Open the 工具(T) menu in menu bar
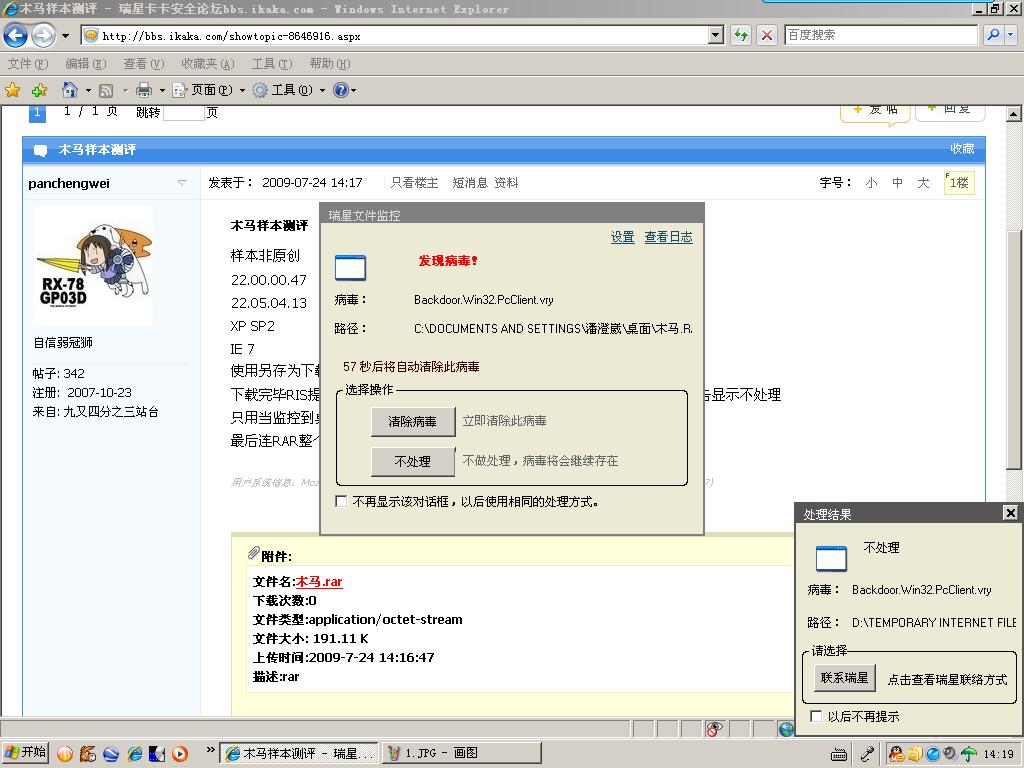 click(x=272, y=63)
